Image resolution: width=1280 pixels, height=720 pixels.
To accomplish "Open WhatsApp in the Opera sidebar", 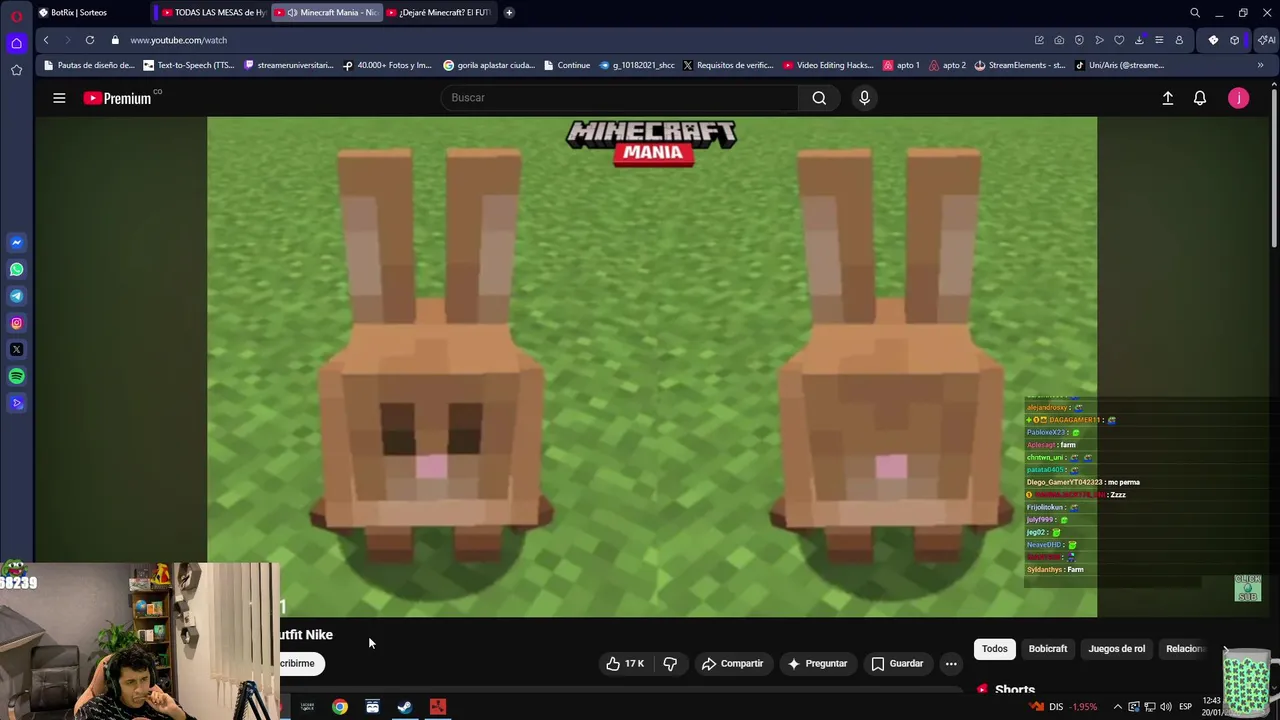I will pyautogui.click(x=16, y=270).
